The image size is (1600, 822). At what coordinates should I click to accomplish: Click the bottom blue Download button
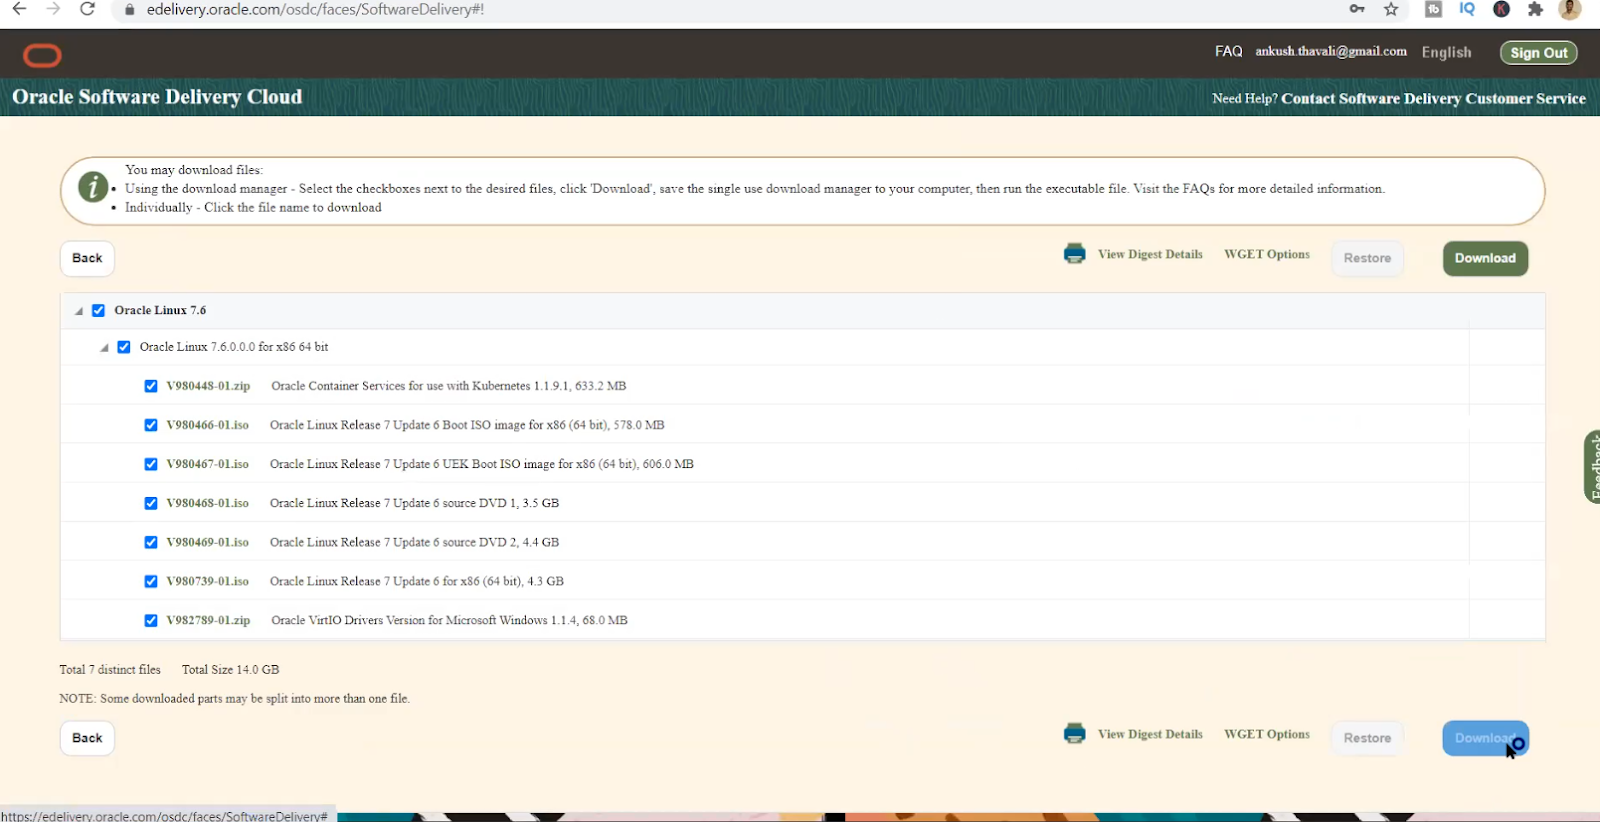tap(1485, 738)
